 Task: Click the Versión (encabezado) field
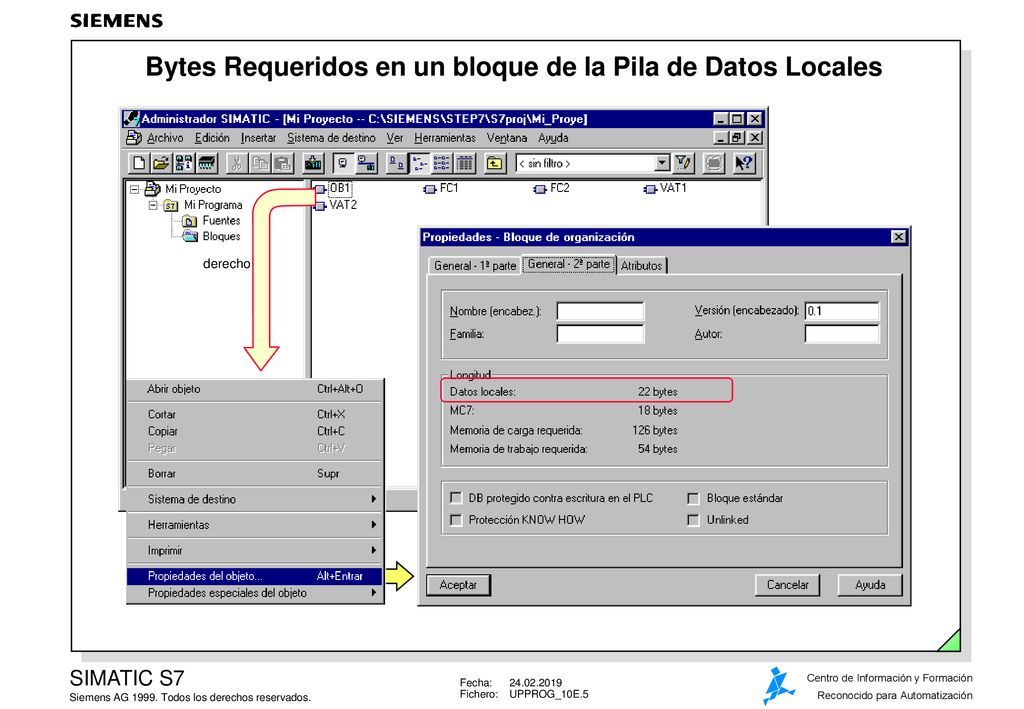[x=842, y=311]
